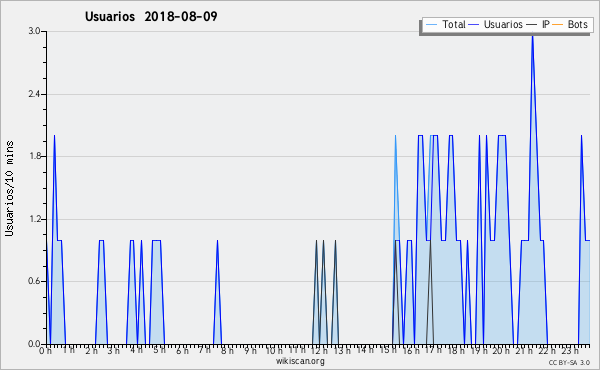Click the wikiscan.org label below the chart
The height and width of the screenshot is (370, 600).
click(x=300, y=361)
